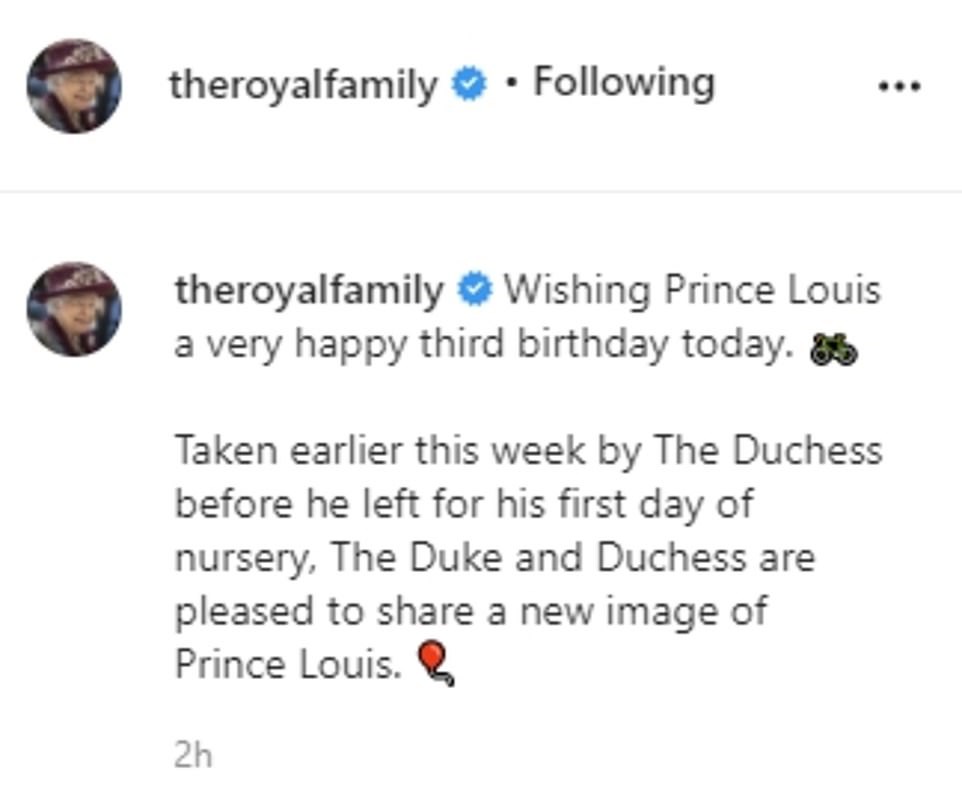
Task: Click the bicycle emoji in the caption
Action: [x=833, y=350]
